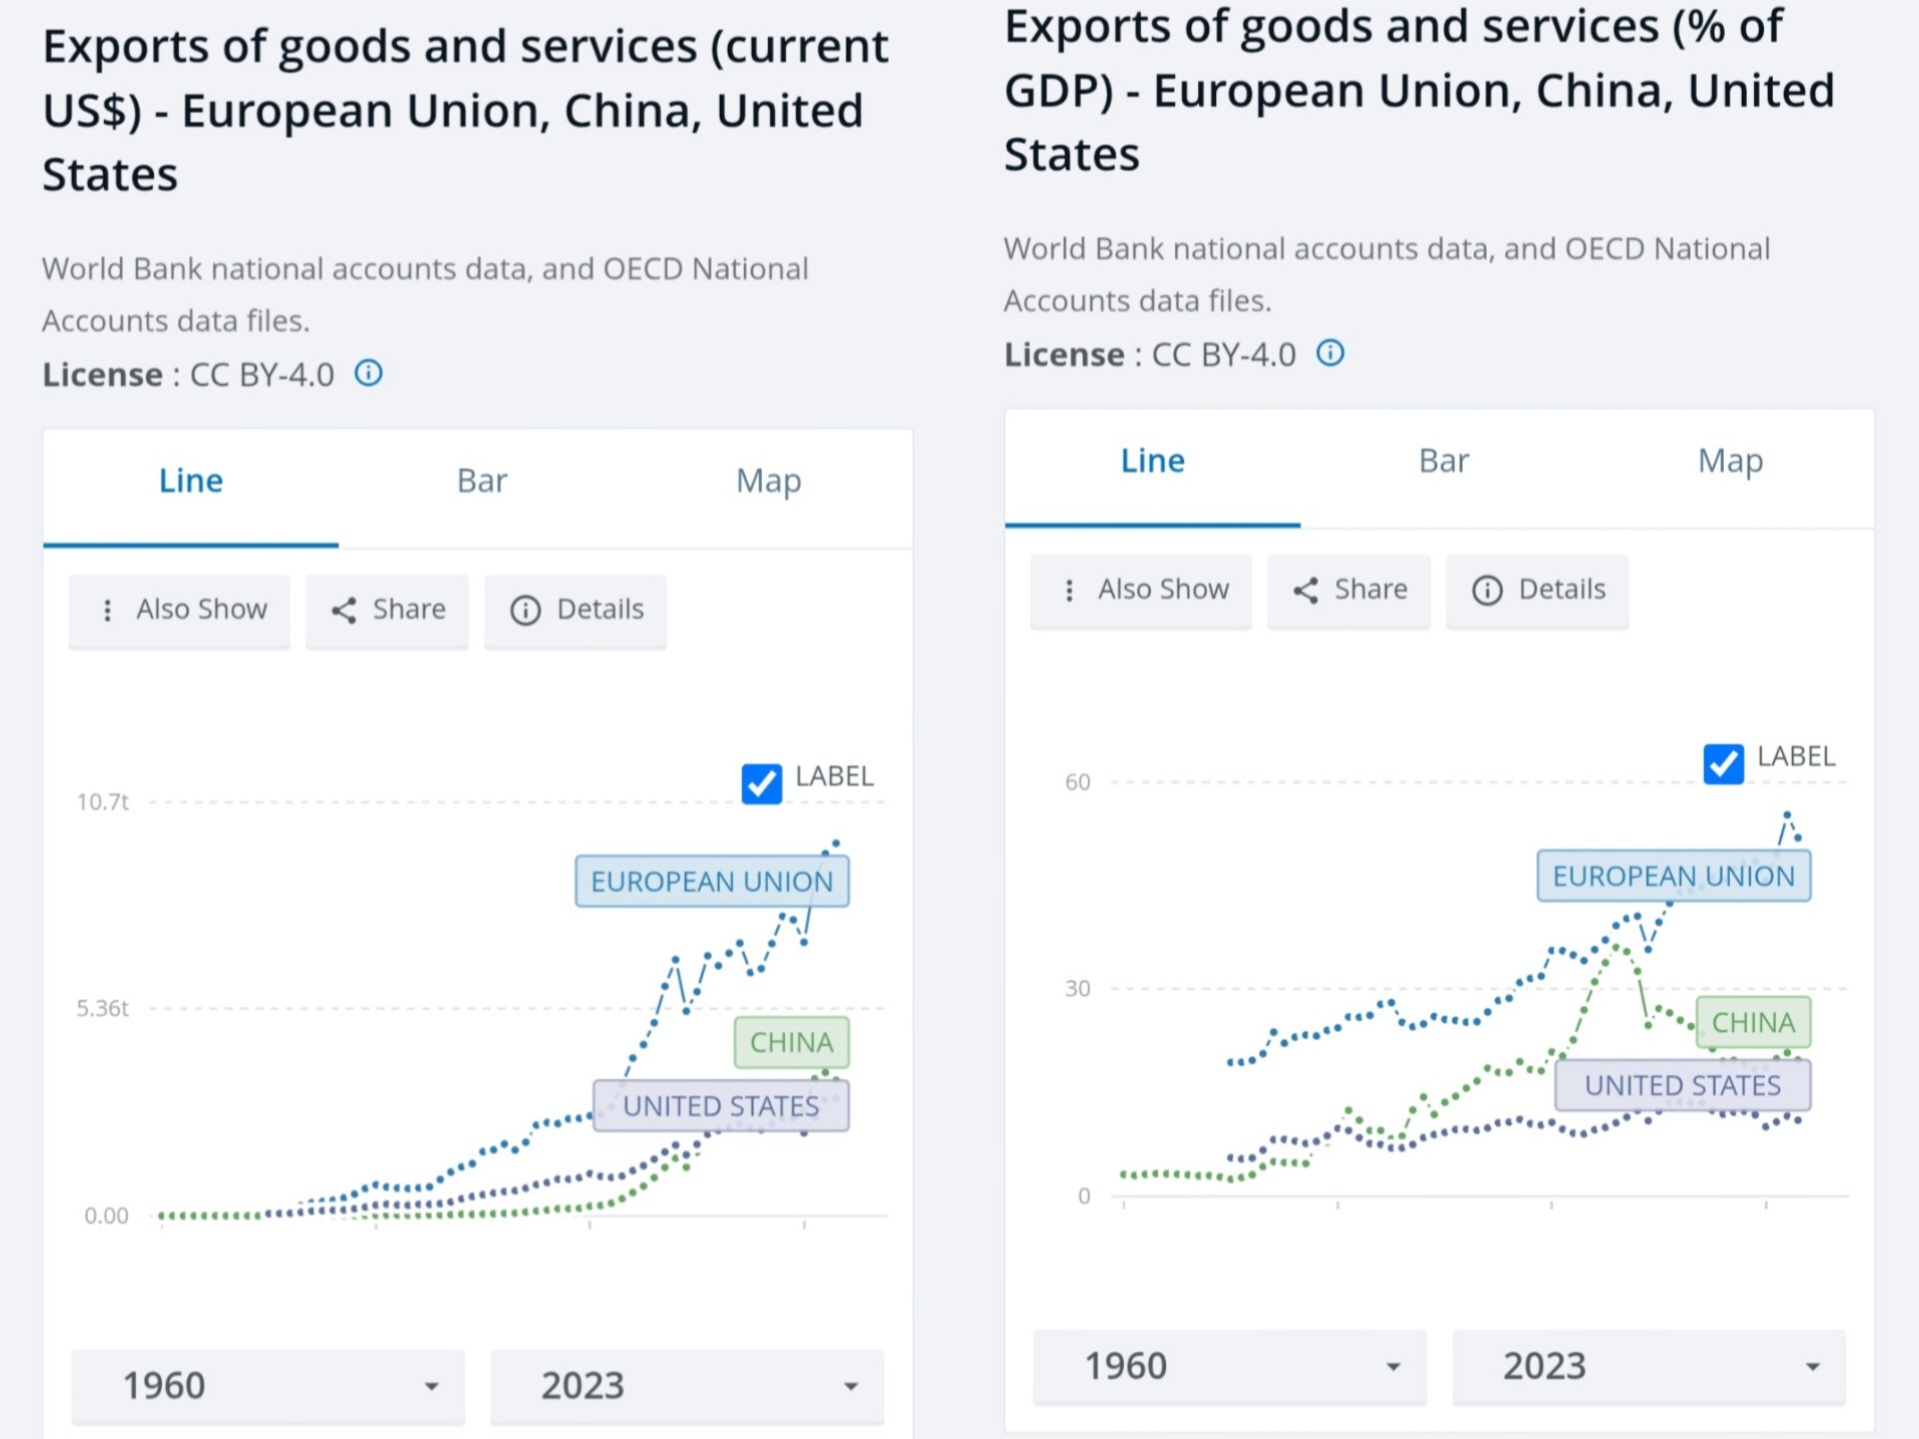Click license info icon on left chart
The height and width of the screenshot is (1439, 1919).
click(369, 374)
